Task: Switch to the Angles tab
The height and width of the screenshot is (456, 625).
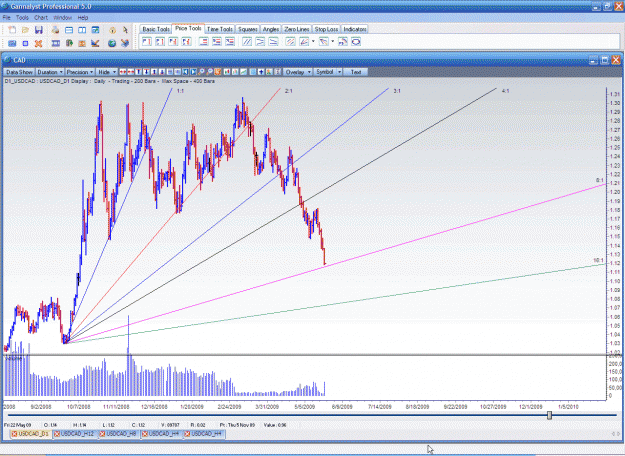Action: [x=271, y=29]
